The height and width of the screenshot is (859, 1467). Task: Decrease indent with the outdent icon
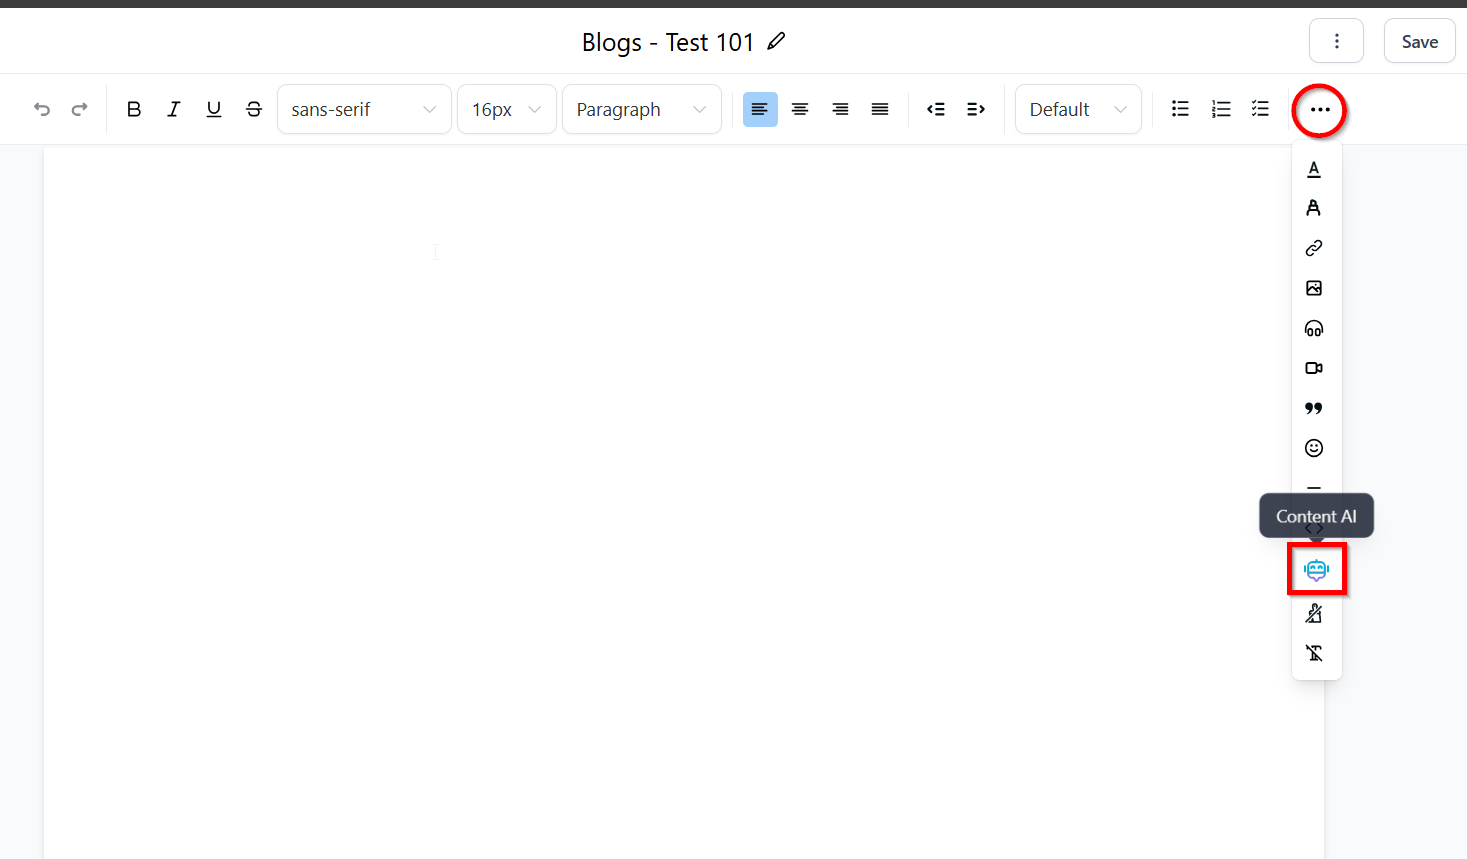(936, 109)
